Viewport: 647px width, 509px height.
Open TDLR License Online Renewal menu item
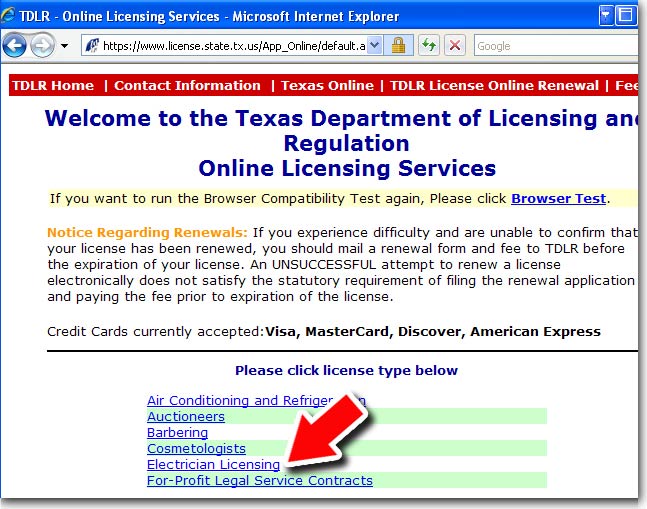point(494,85)
